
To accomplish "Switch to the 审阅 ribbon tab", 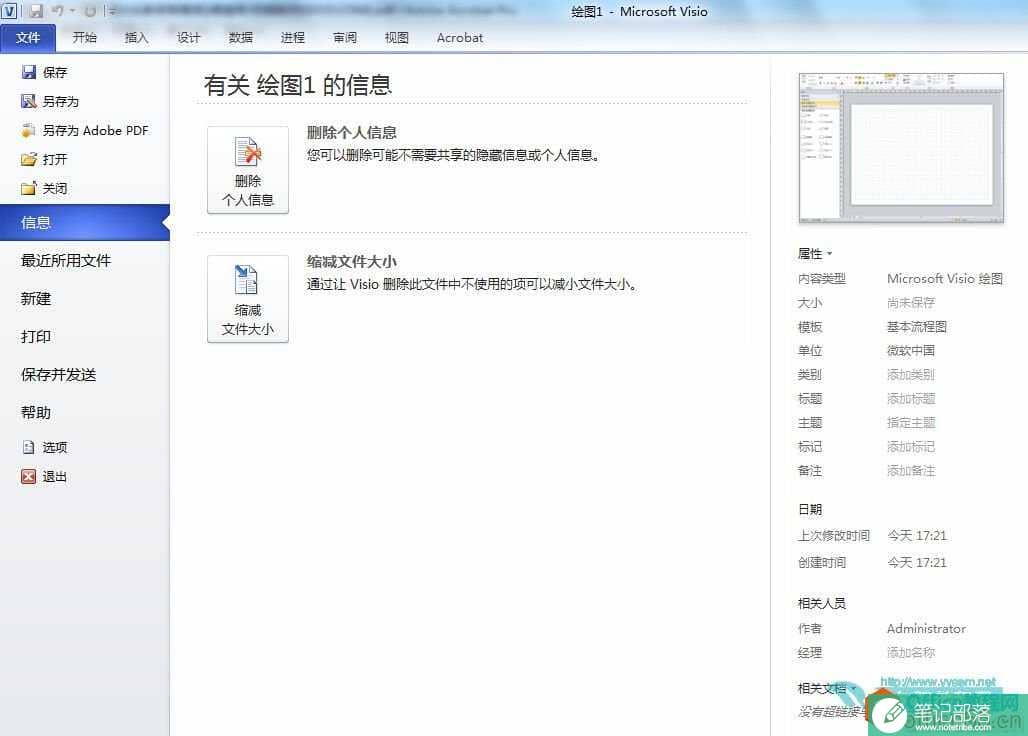I will (345, 38).
